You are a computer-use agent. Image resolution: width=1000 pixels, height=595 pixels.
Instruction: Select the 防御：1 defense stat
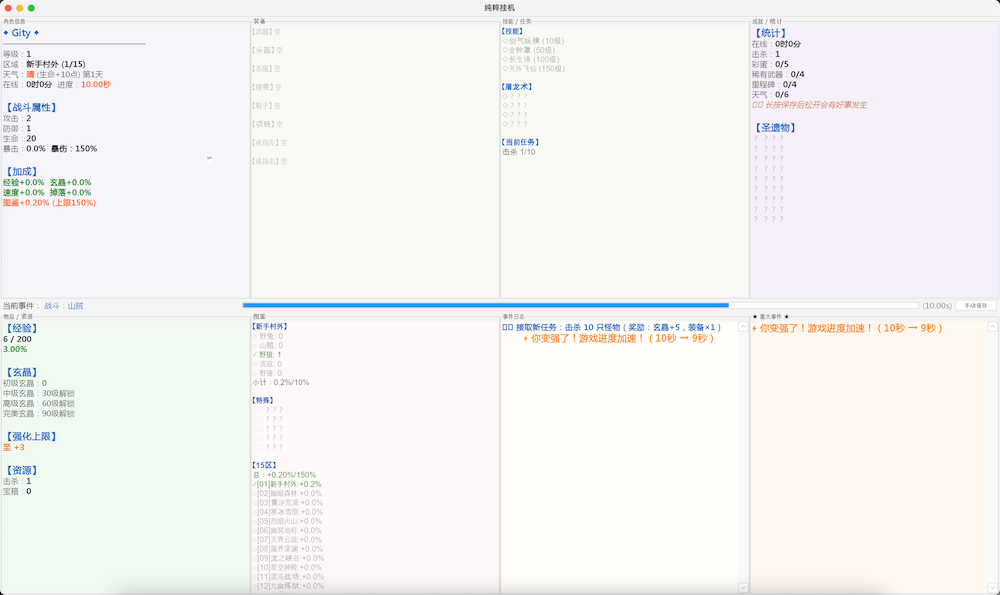tap(17, 129)
